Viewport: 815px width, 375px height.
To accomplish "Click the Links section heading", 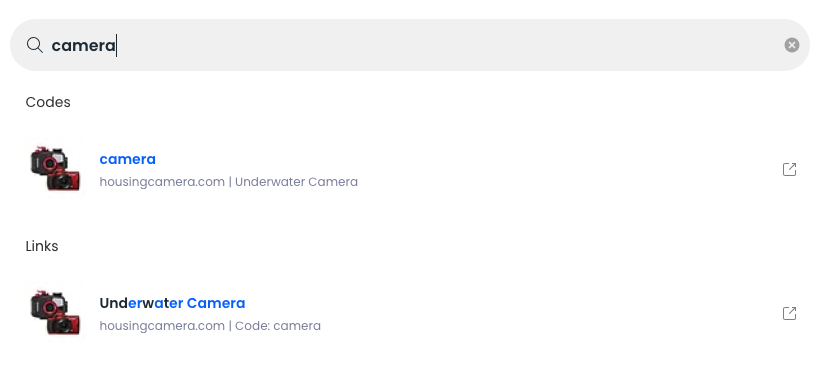I will coord(42,246).
